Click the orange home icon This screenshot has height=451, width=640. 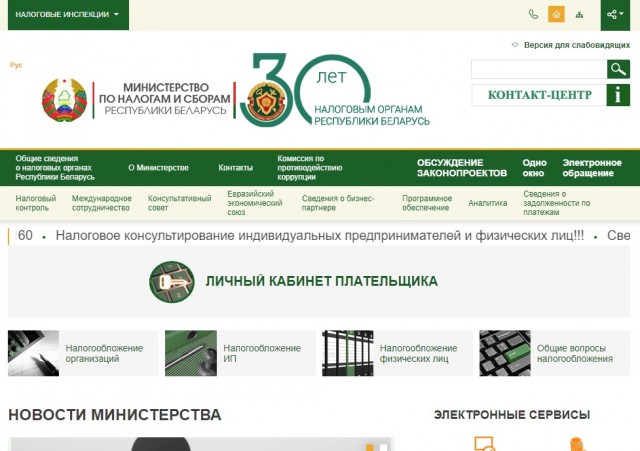556,14
